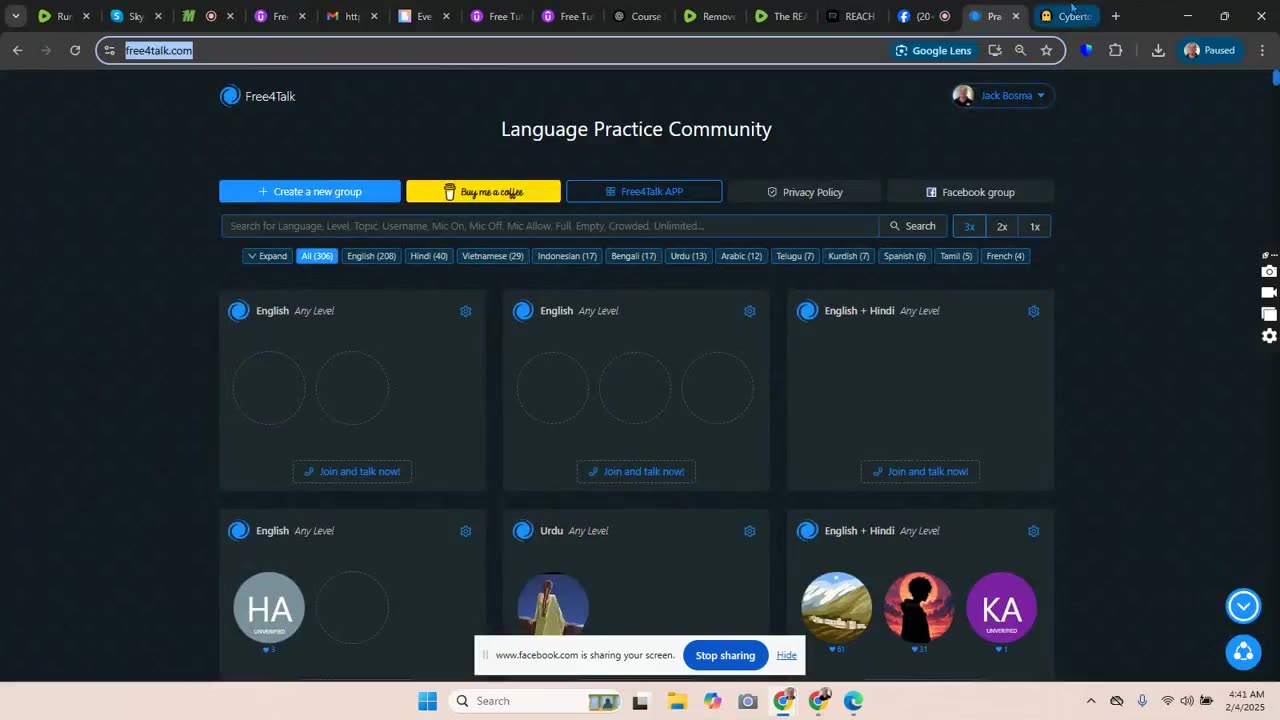Click the zoom magnifier icon in address bar

click(1020, 50)
